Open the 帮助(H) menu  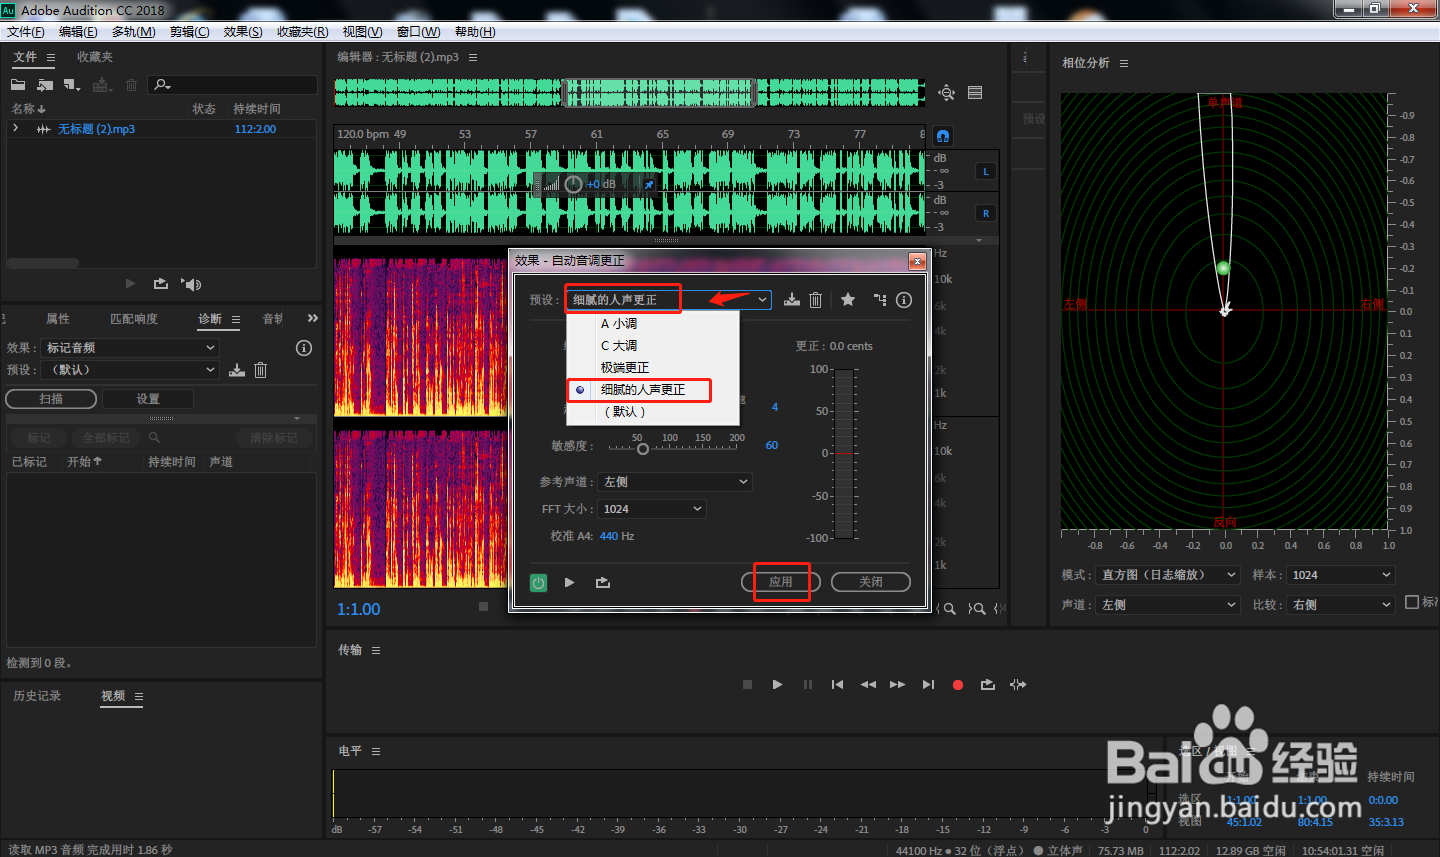coord(475,32)
